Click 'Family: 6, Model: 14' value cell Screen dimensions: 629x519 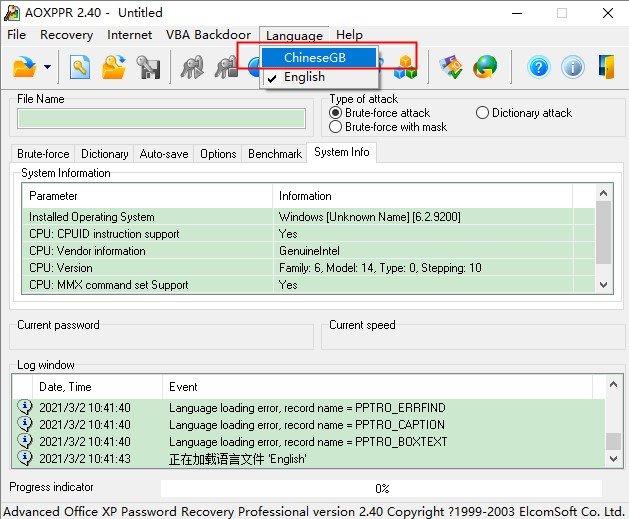pyautogui.click(x=380, y=268)
